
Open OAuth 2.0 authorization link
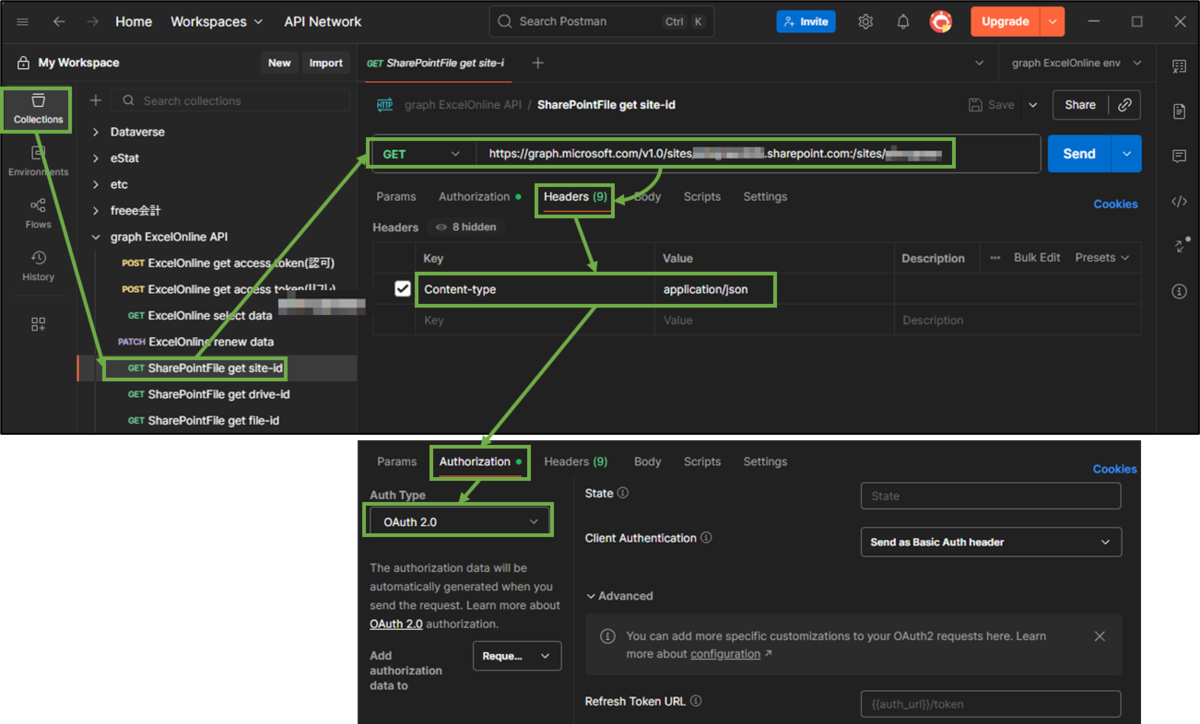point(396,624)
